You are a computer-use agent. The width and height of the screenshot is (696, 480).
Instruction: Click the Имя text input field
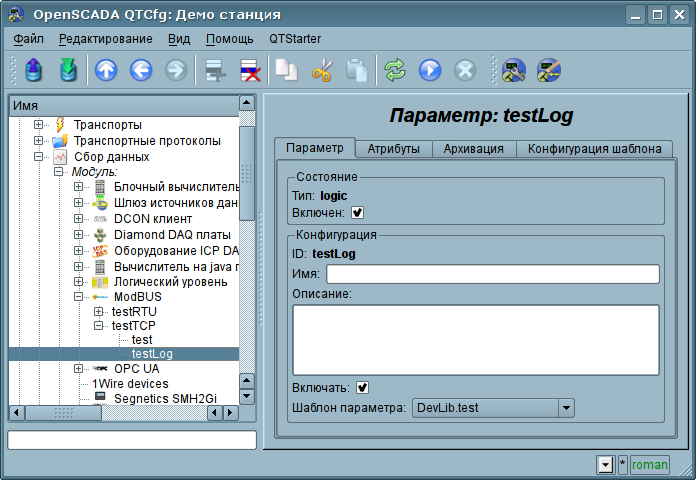coord(492,274)
